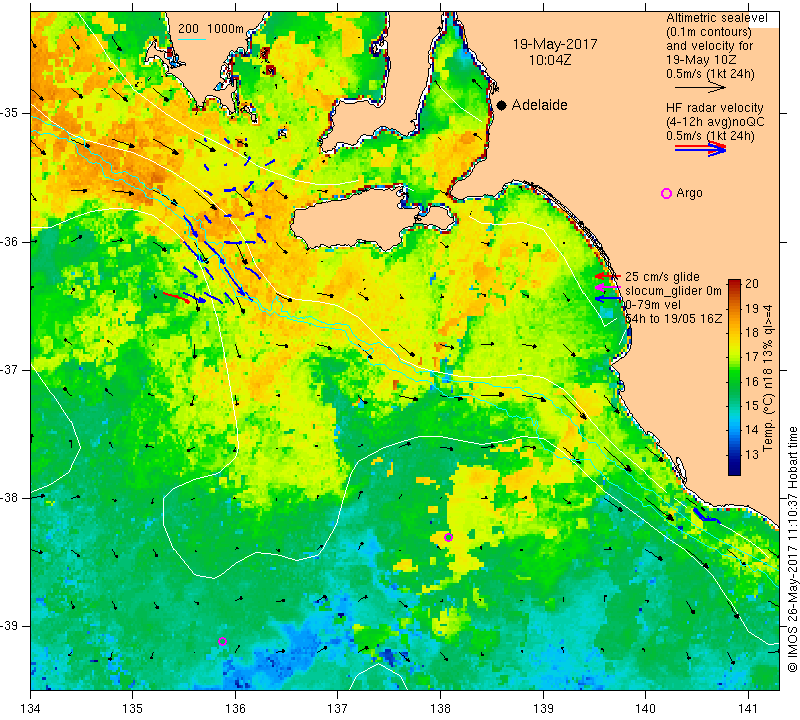
Task: Click the red glider track arrow near 135.4E 36.4S
Action: coord(177,297)
